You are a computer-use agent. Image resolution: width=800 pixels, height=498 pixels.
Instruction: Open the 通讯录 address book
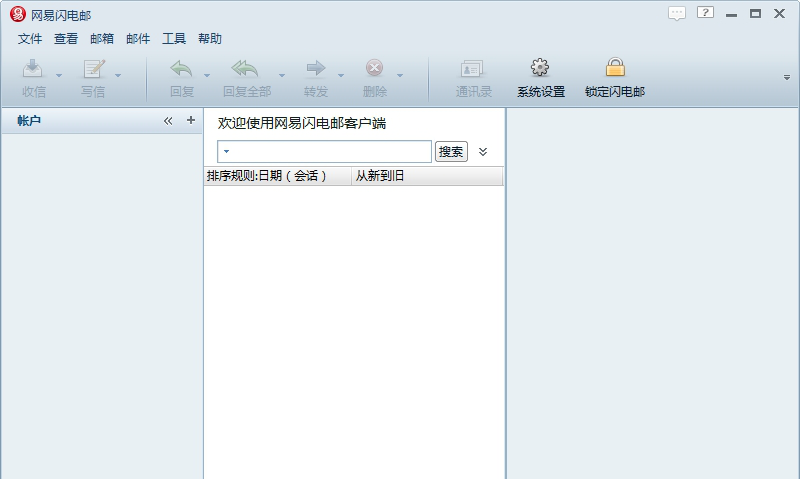[473, 78]
